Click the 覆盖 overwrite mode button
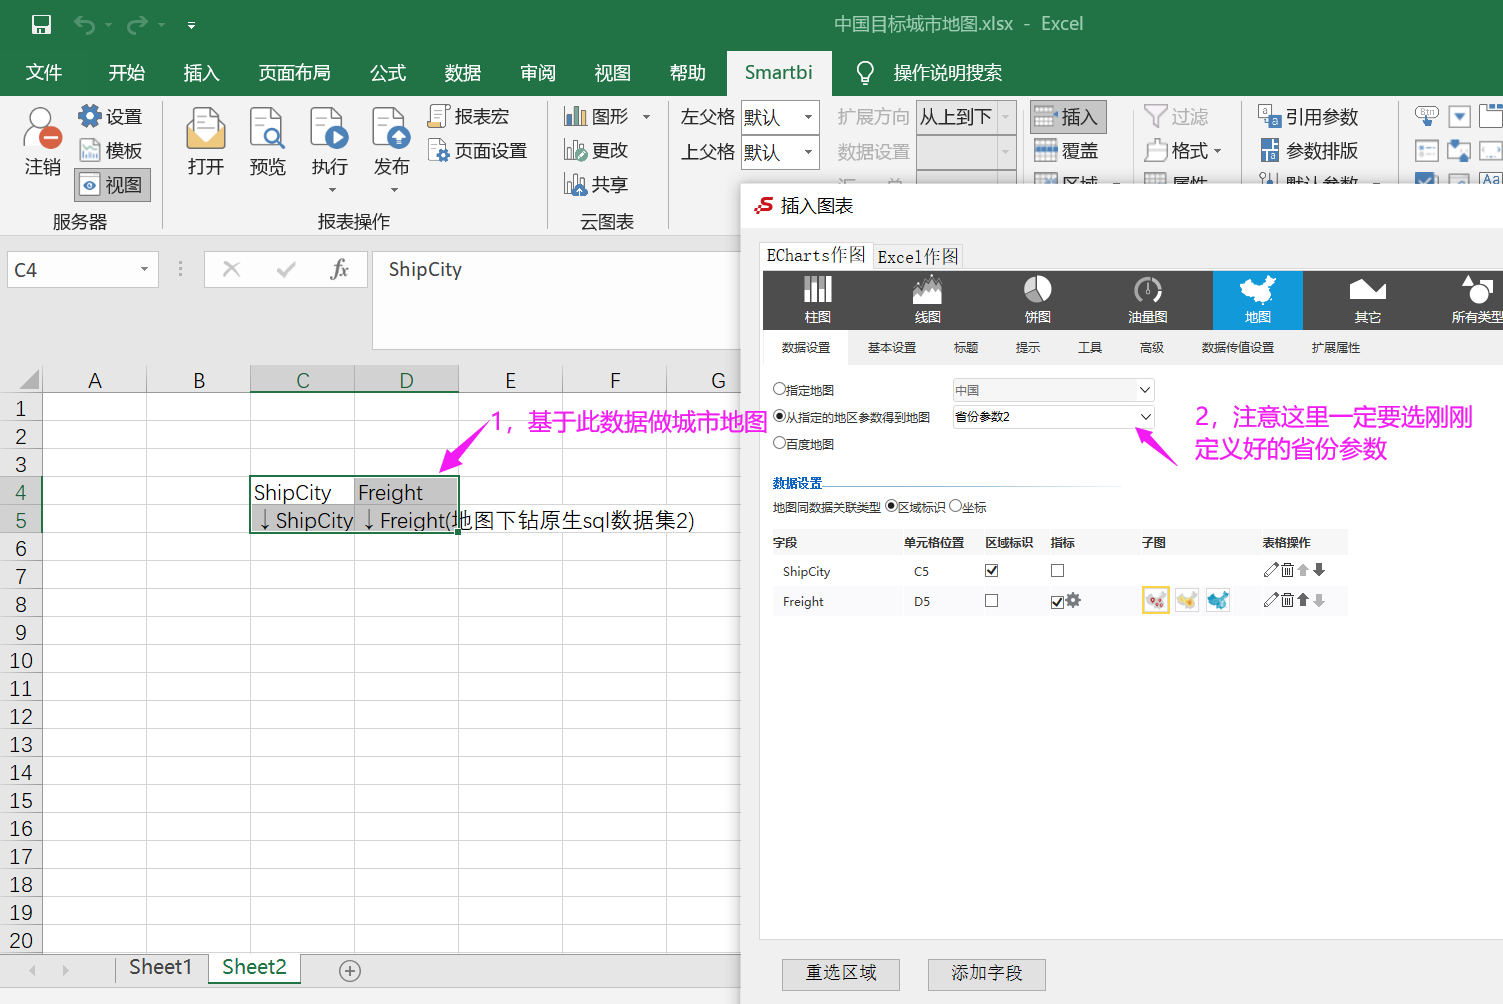This screenshot has width=1503, height=1004. pyautogui.click(x=1066, y=151)
